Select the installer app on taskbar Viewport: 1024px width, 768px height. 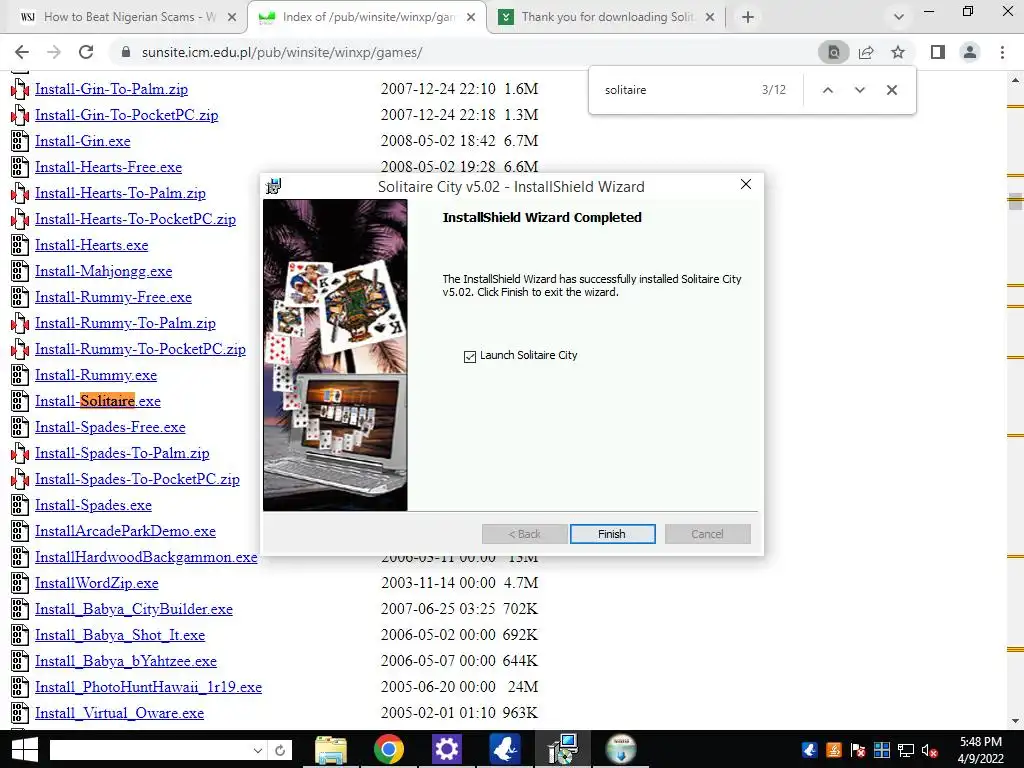[x=563, y=749]
